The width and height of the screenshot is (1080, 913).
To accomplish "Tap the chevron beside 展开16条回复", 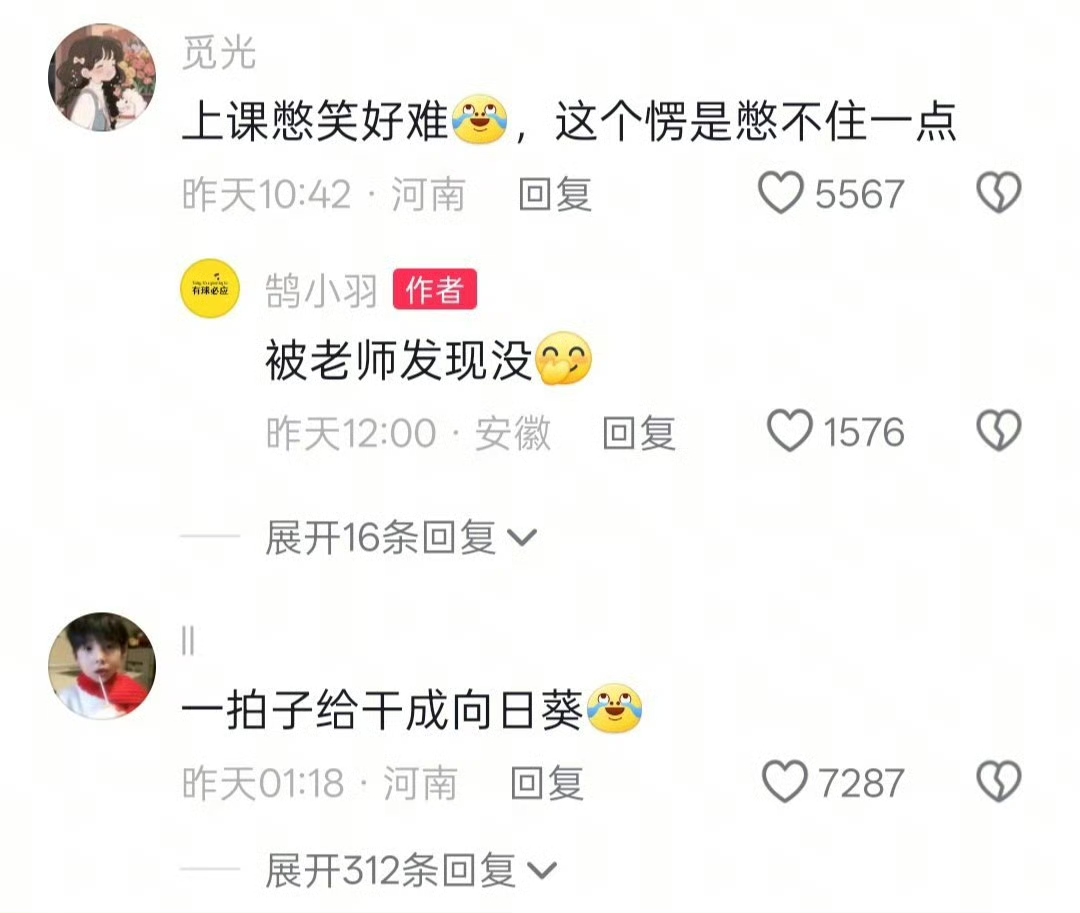I will (x=521, y=538).
